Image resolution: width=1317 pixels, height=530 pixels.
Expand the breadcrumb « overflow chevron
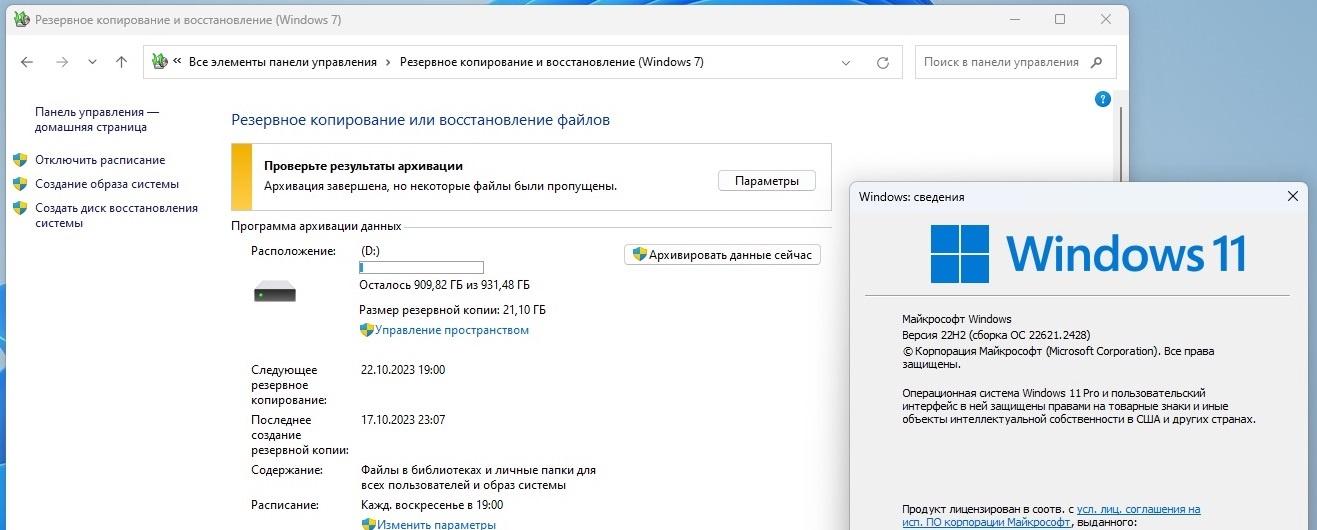click(177, 62)
